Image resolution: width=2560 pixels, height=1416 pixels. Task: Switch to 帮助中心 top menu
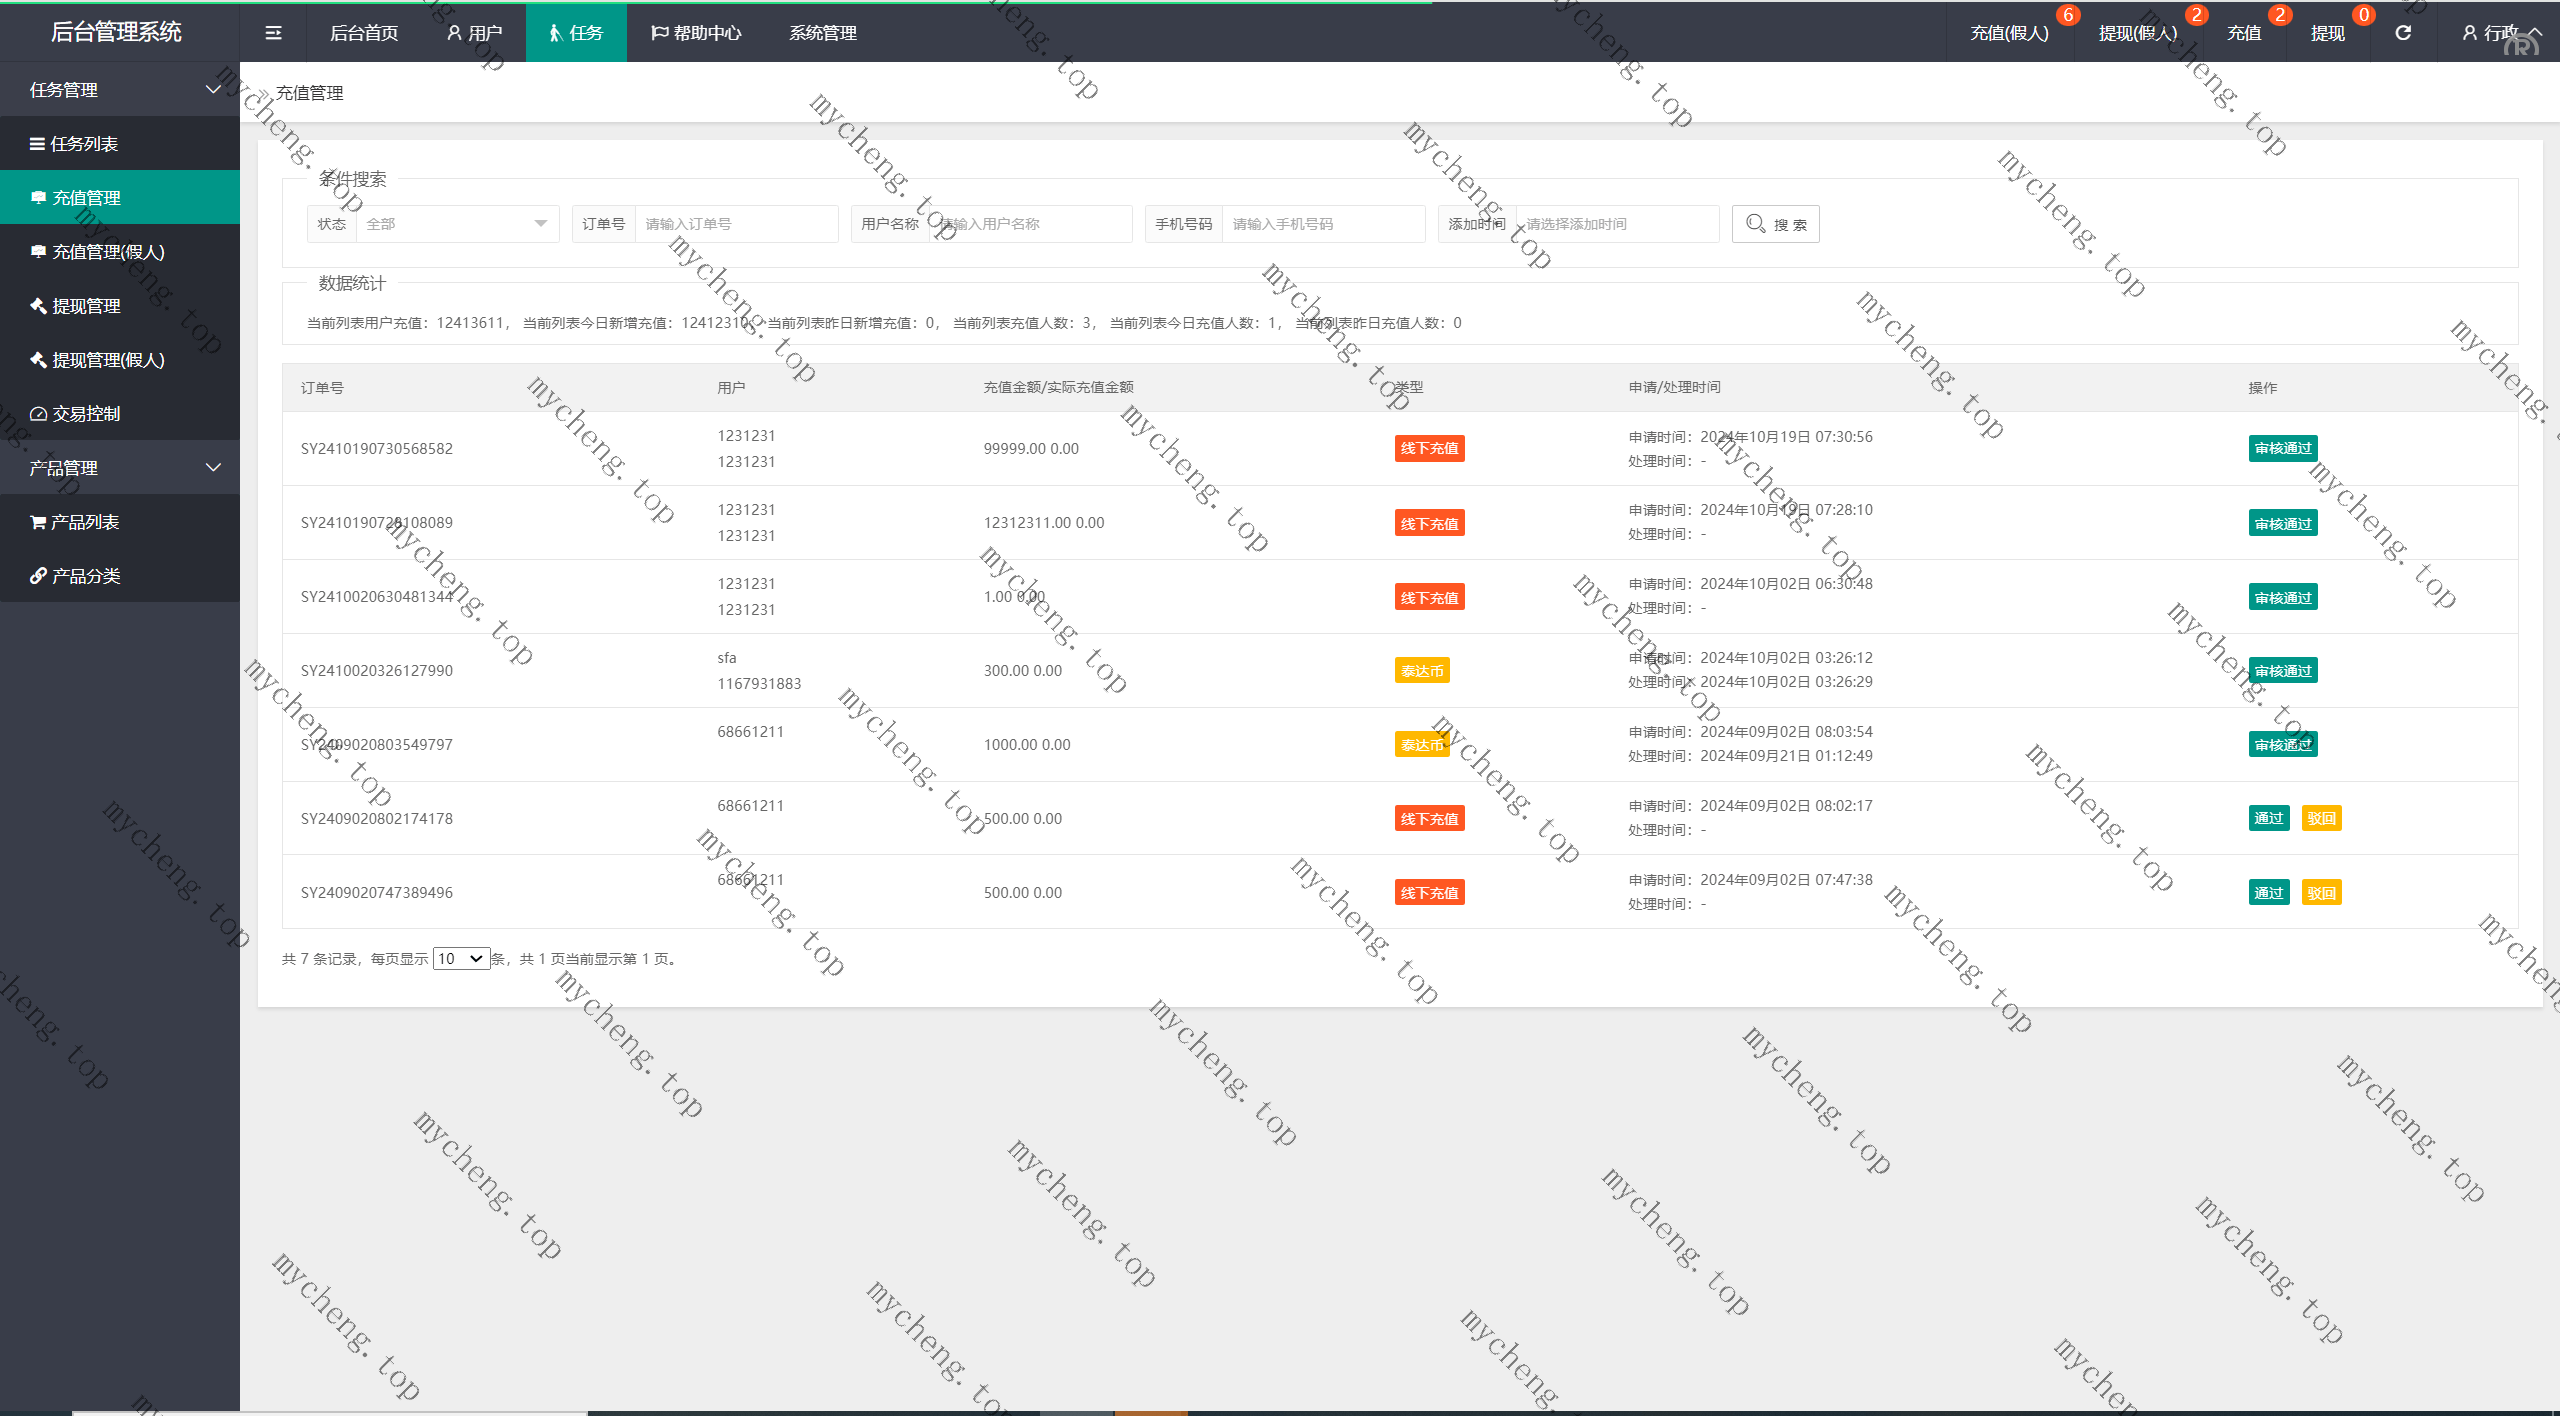(696, 33)
